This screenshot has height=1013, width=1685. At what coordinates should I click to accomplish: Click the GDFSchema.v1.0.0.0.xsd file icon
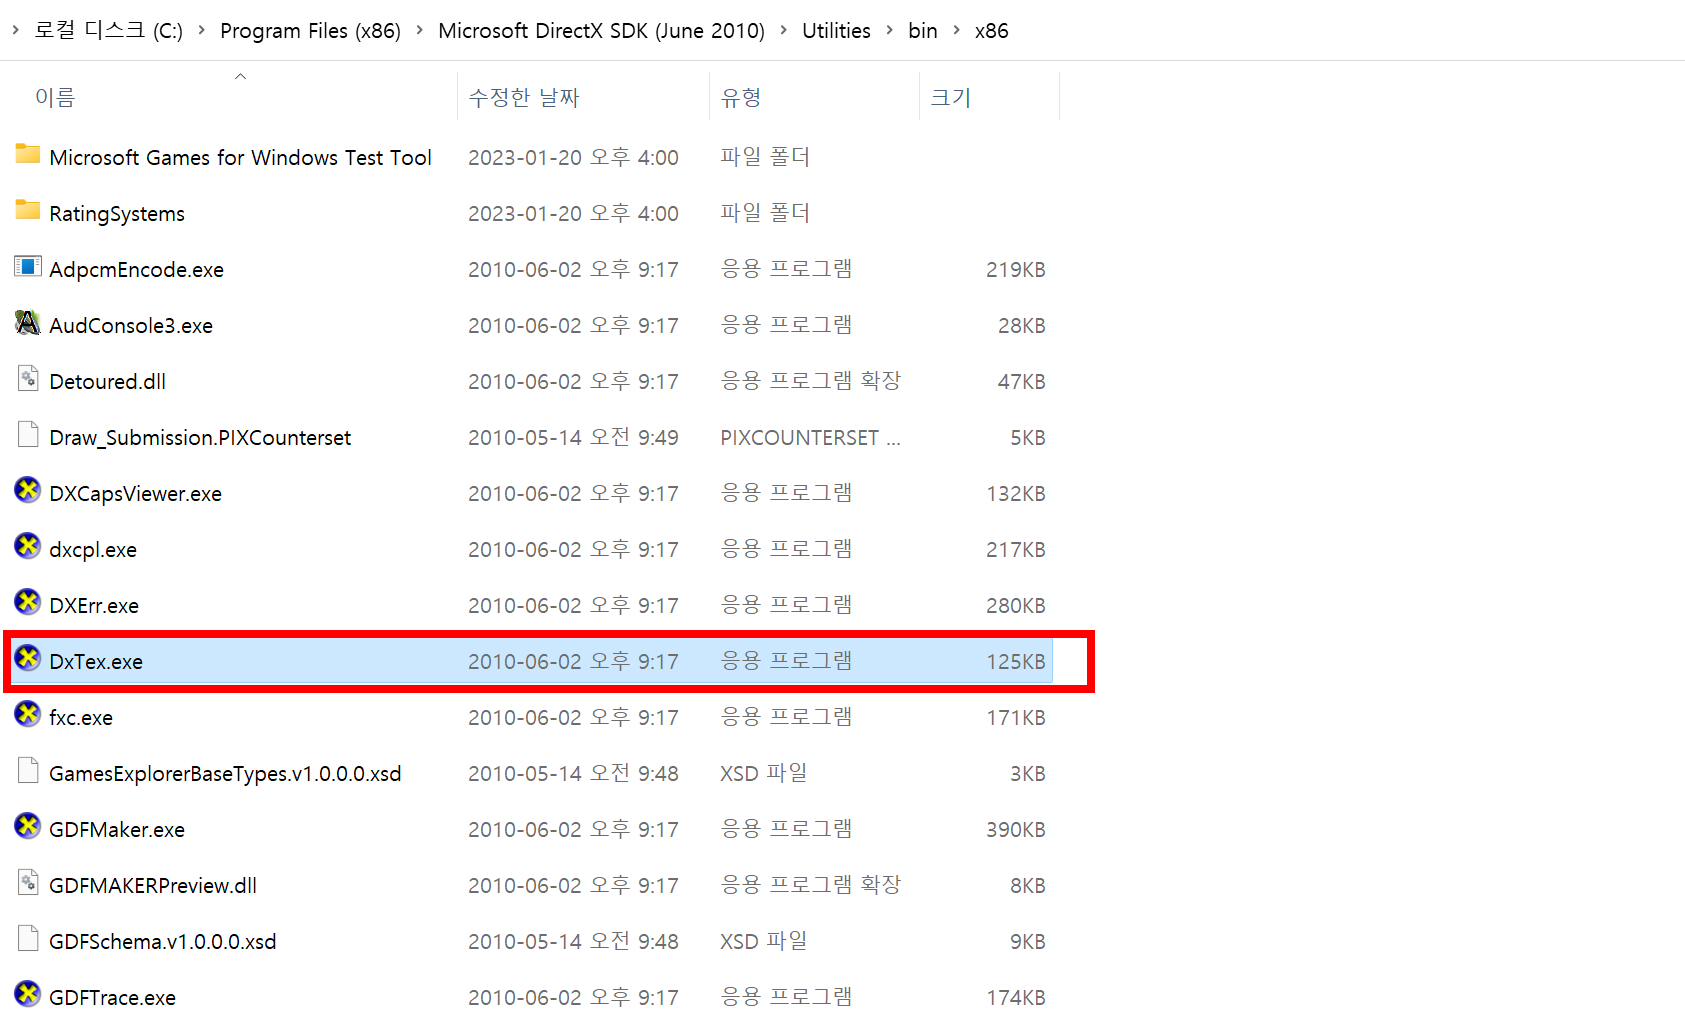pos(28,938)
